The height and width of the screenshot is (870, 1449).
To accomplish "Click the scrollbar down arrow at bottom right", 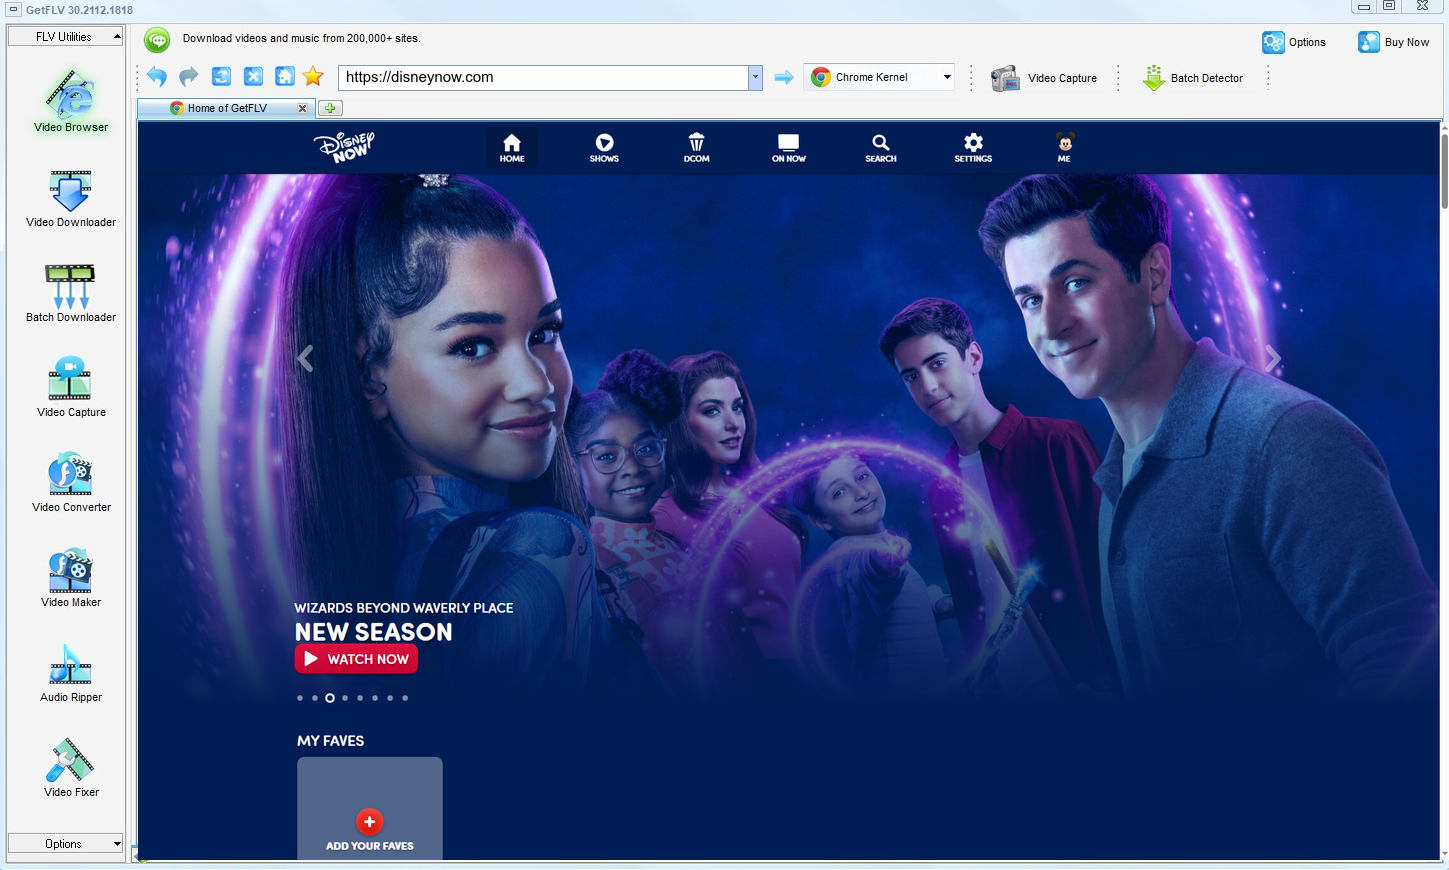I will (x=1444, y=855).
